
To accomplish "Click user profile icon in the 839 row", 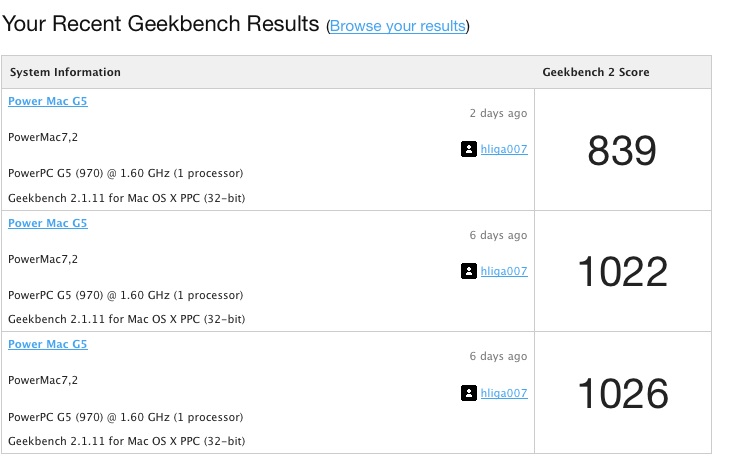I will tap(468, 149).
